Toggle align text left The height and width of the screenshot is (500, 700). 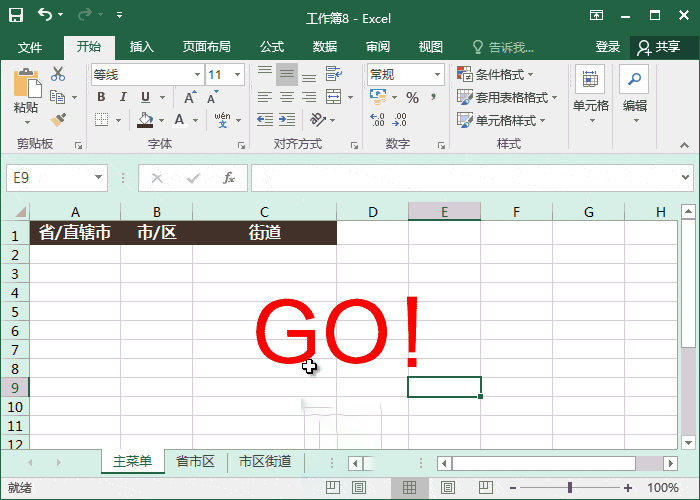(x=265, y=97)
